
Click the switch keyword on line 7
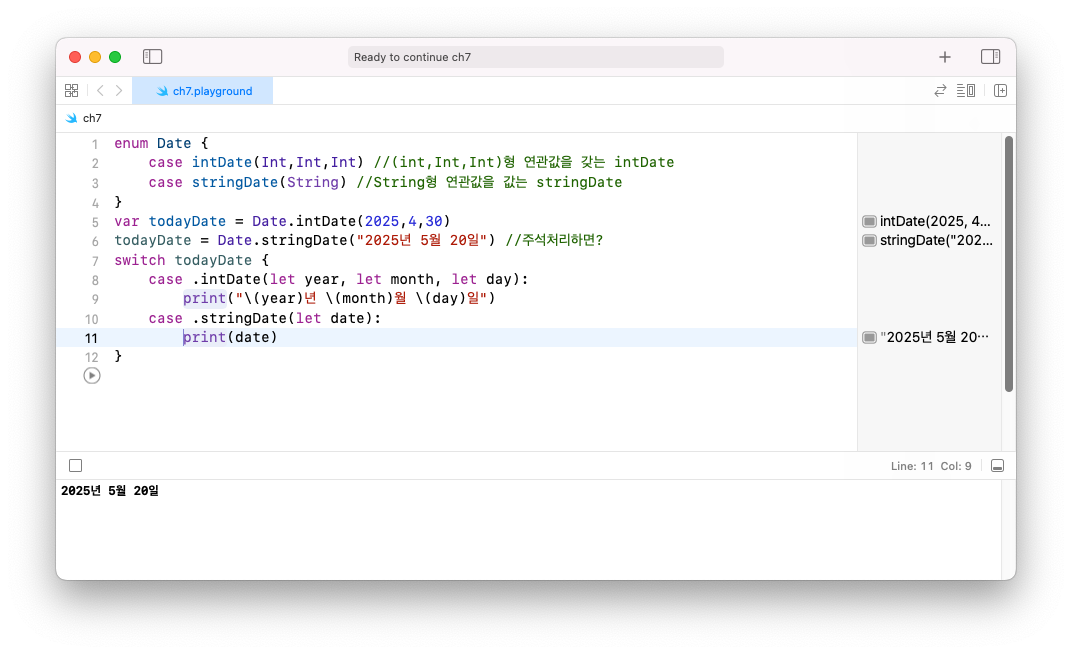pyautogui.click(x=139, y=260)
